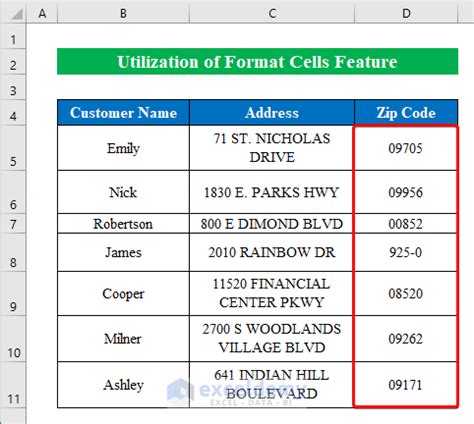The width and height of the screenshot is (474, 424).
Task: Click the title cell Utilization of Format Cells Feature
Action: click(257, 62)
